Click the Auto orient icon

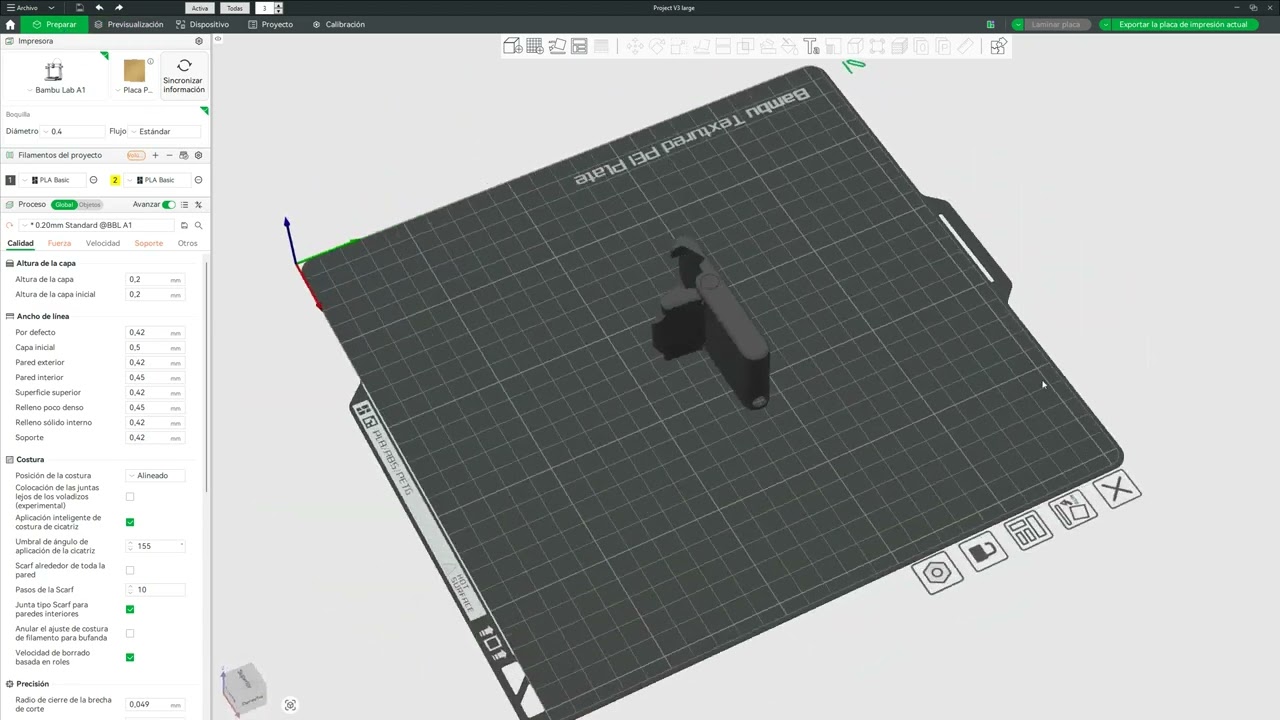tap(557, 46)
